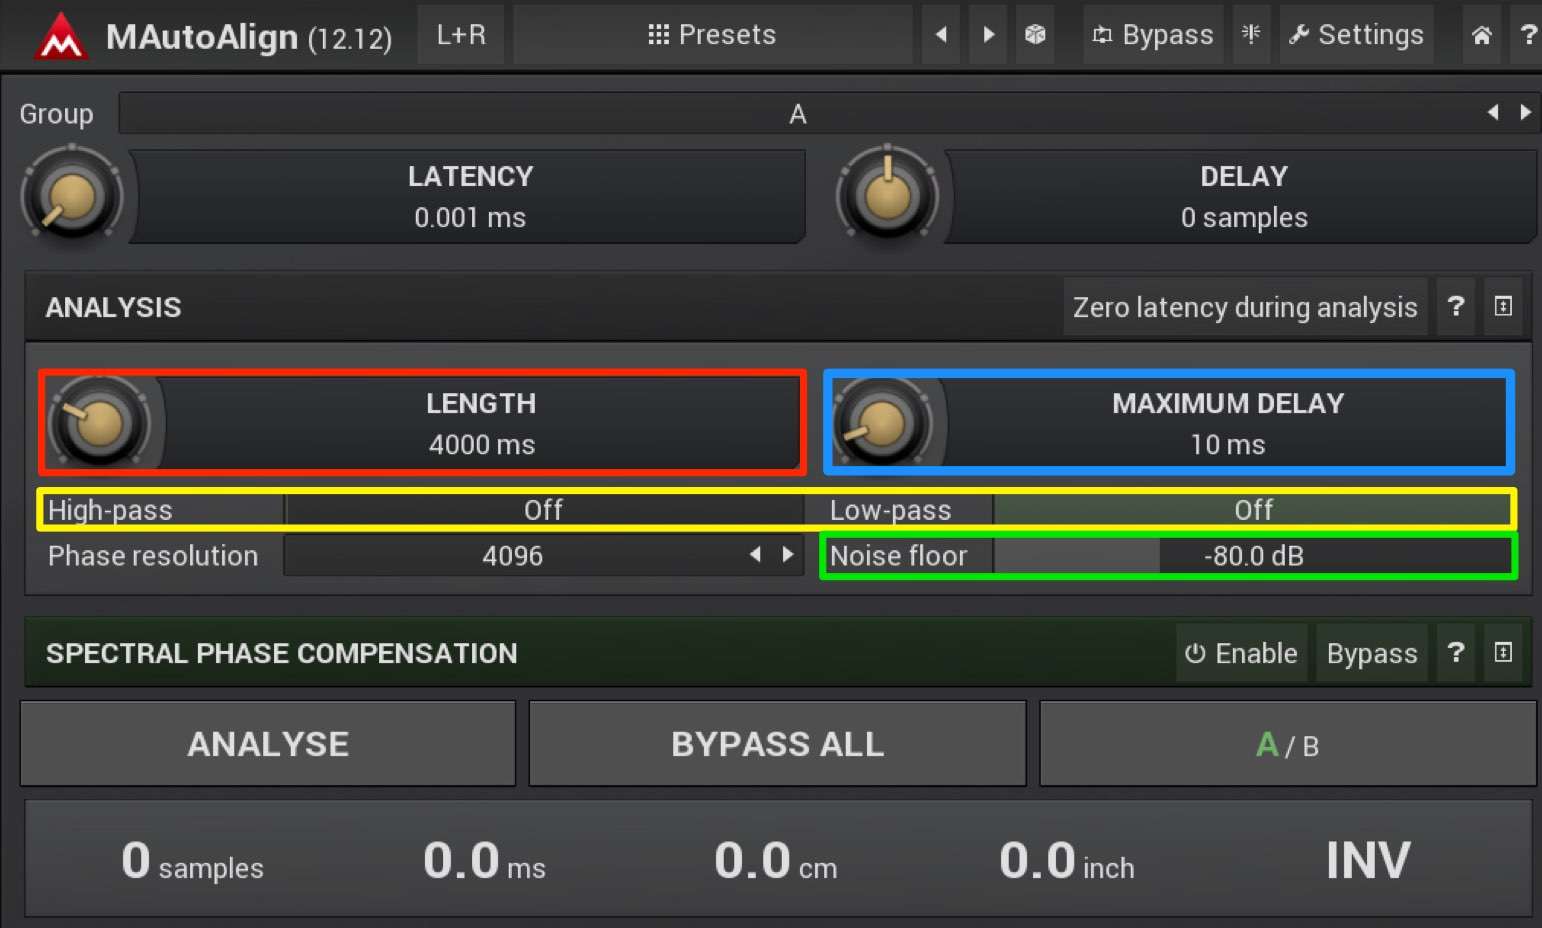Click the MeldaProduction logo icon
The height and width of the screenshot is (928, 1542).
pos(61,36)
